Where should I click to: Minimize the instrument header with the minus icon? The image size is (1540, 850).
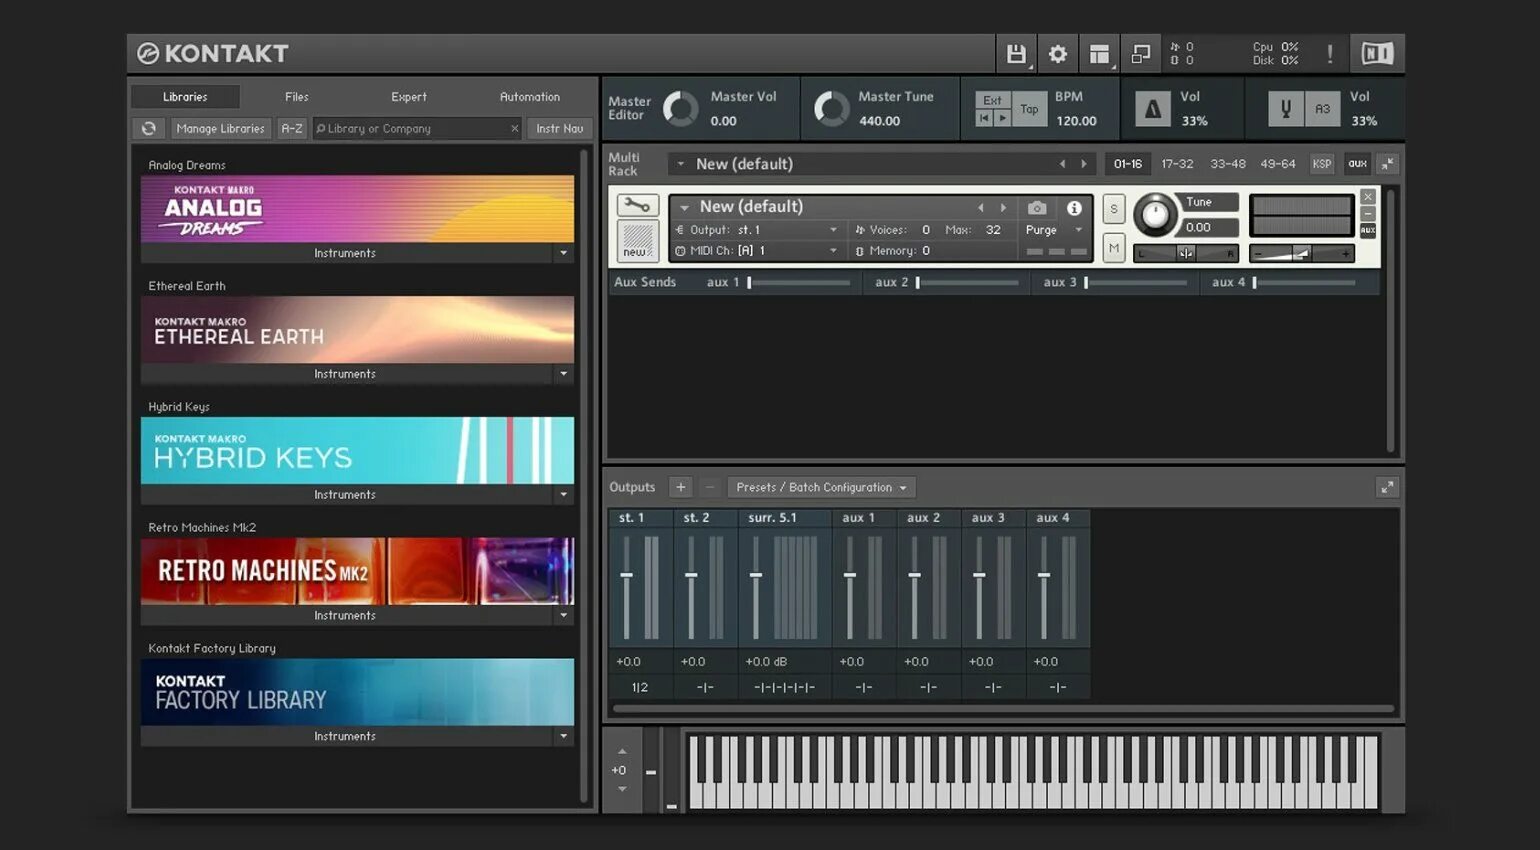click(1368, 213)
